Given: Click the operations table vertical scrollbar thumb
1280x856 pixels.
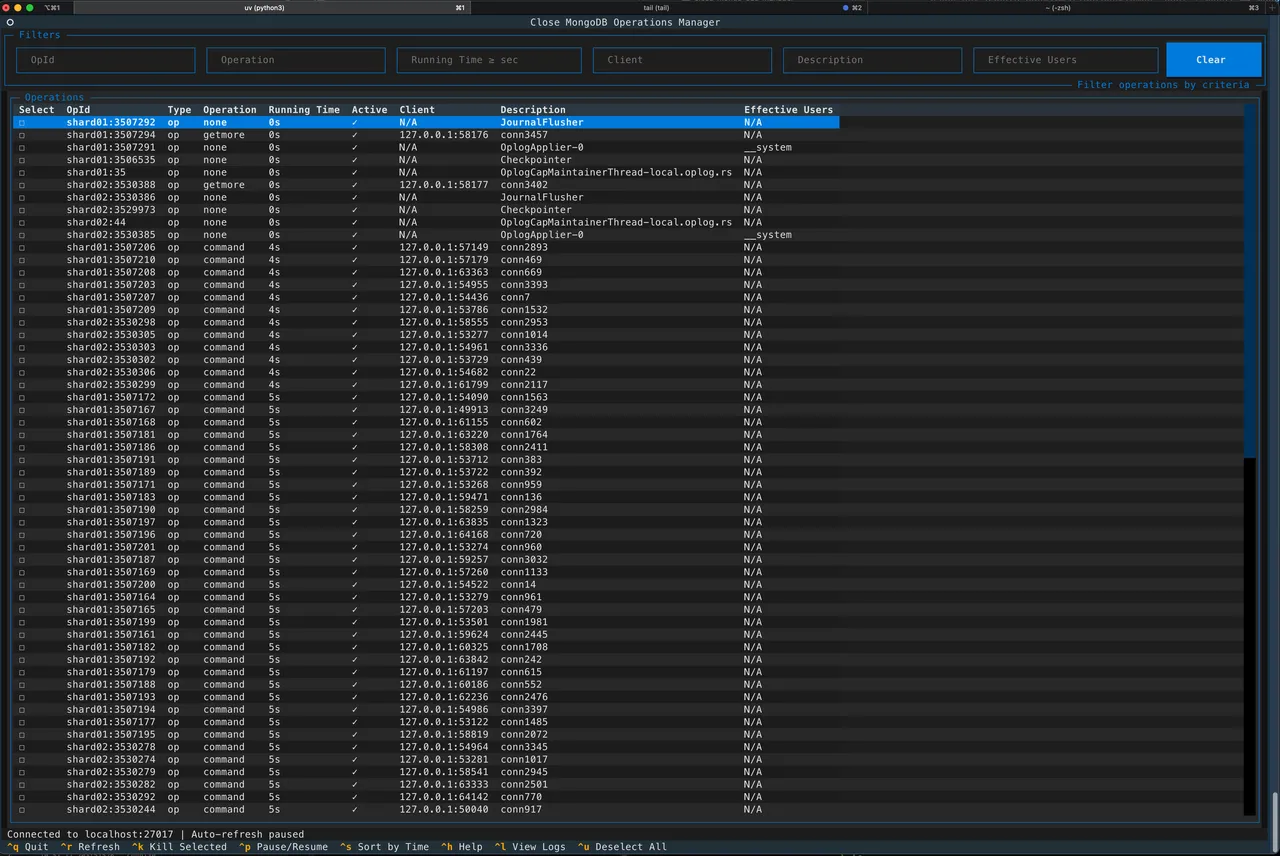Looking at the screenshot, I should click(1250, 280).
